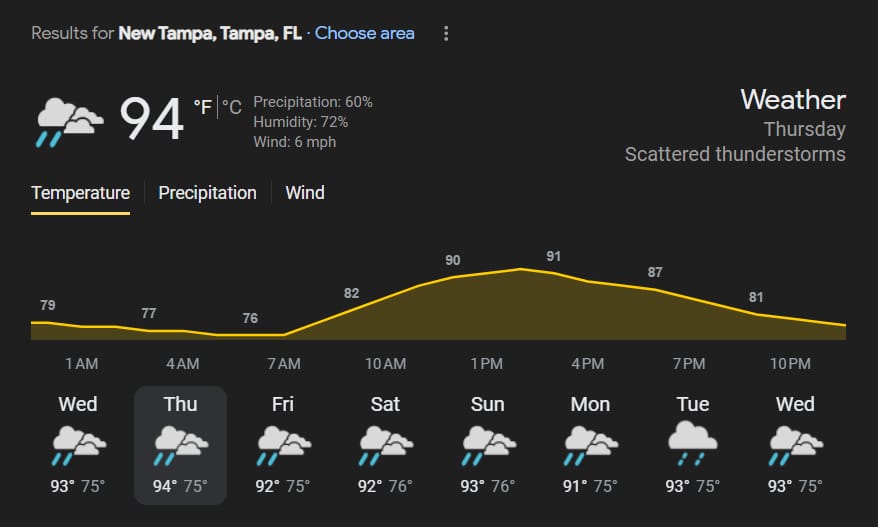Open the Precipitation tab
Screen dimensions: 878x527
(x=207, y=193)
